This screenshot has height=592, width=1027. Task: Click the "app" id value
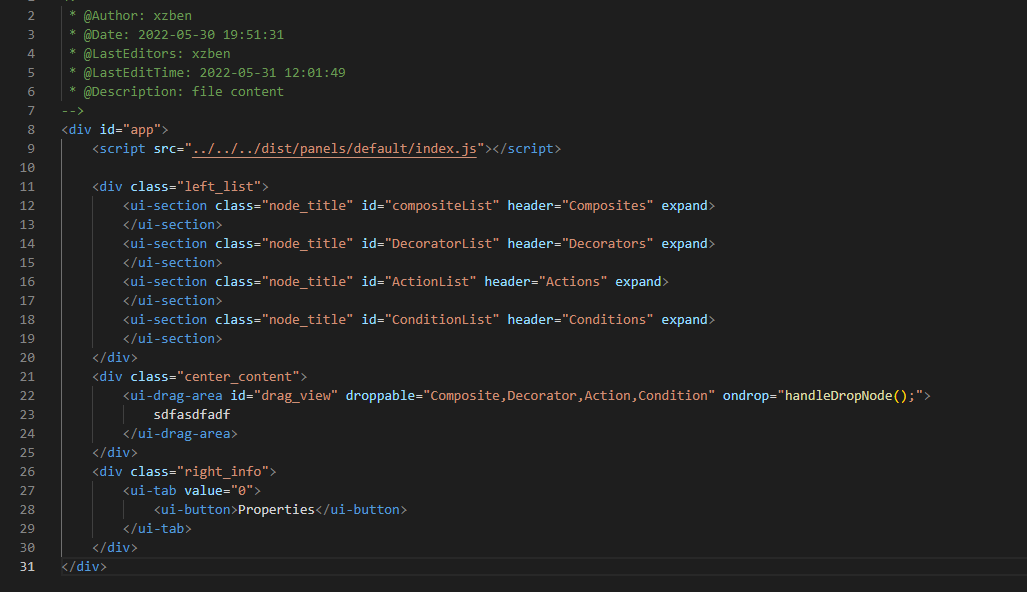click(142, 130)
